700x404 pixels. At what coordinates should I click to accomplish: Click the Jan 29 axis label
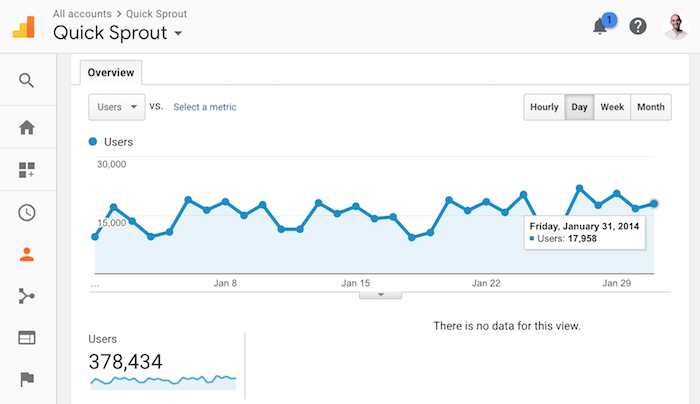click(617, 283)
